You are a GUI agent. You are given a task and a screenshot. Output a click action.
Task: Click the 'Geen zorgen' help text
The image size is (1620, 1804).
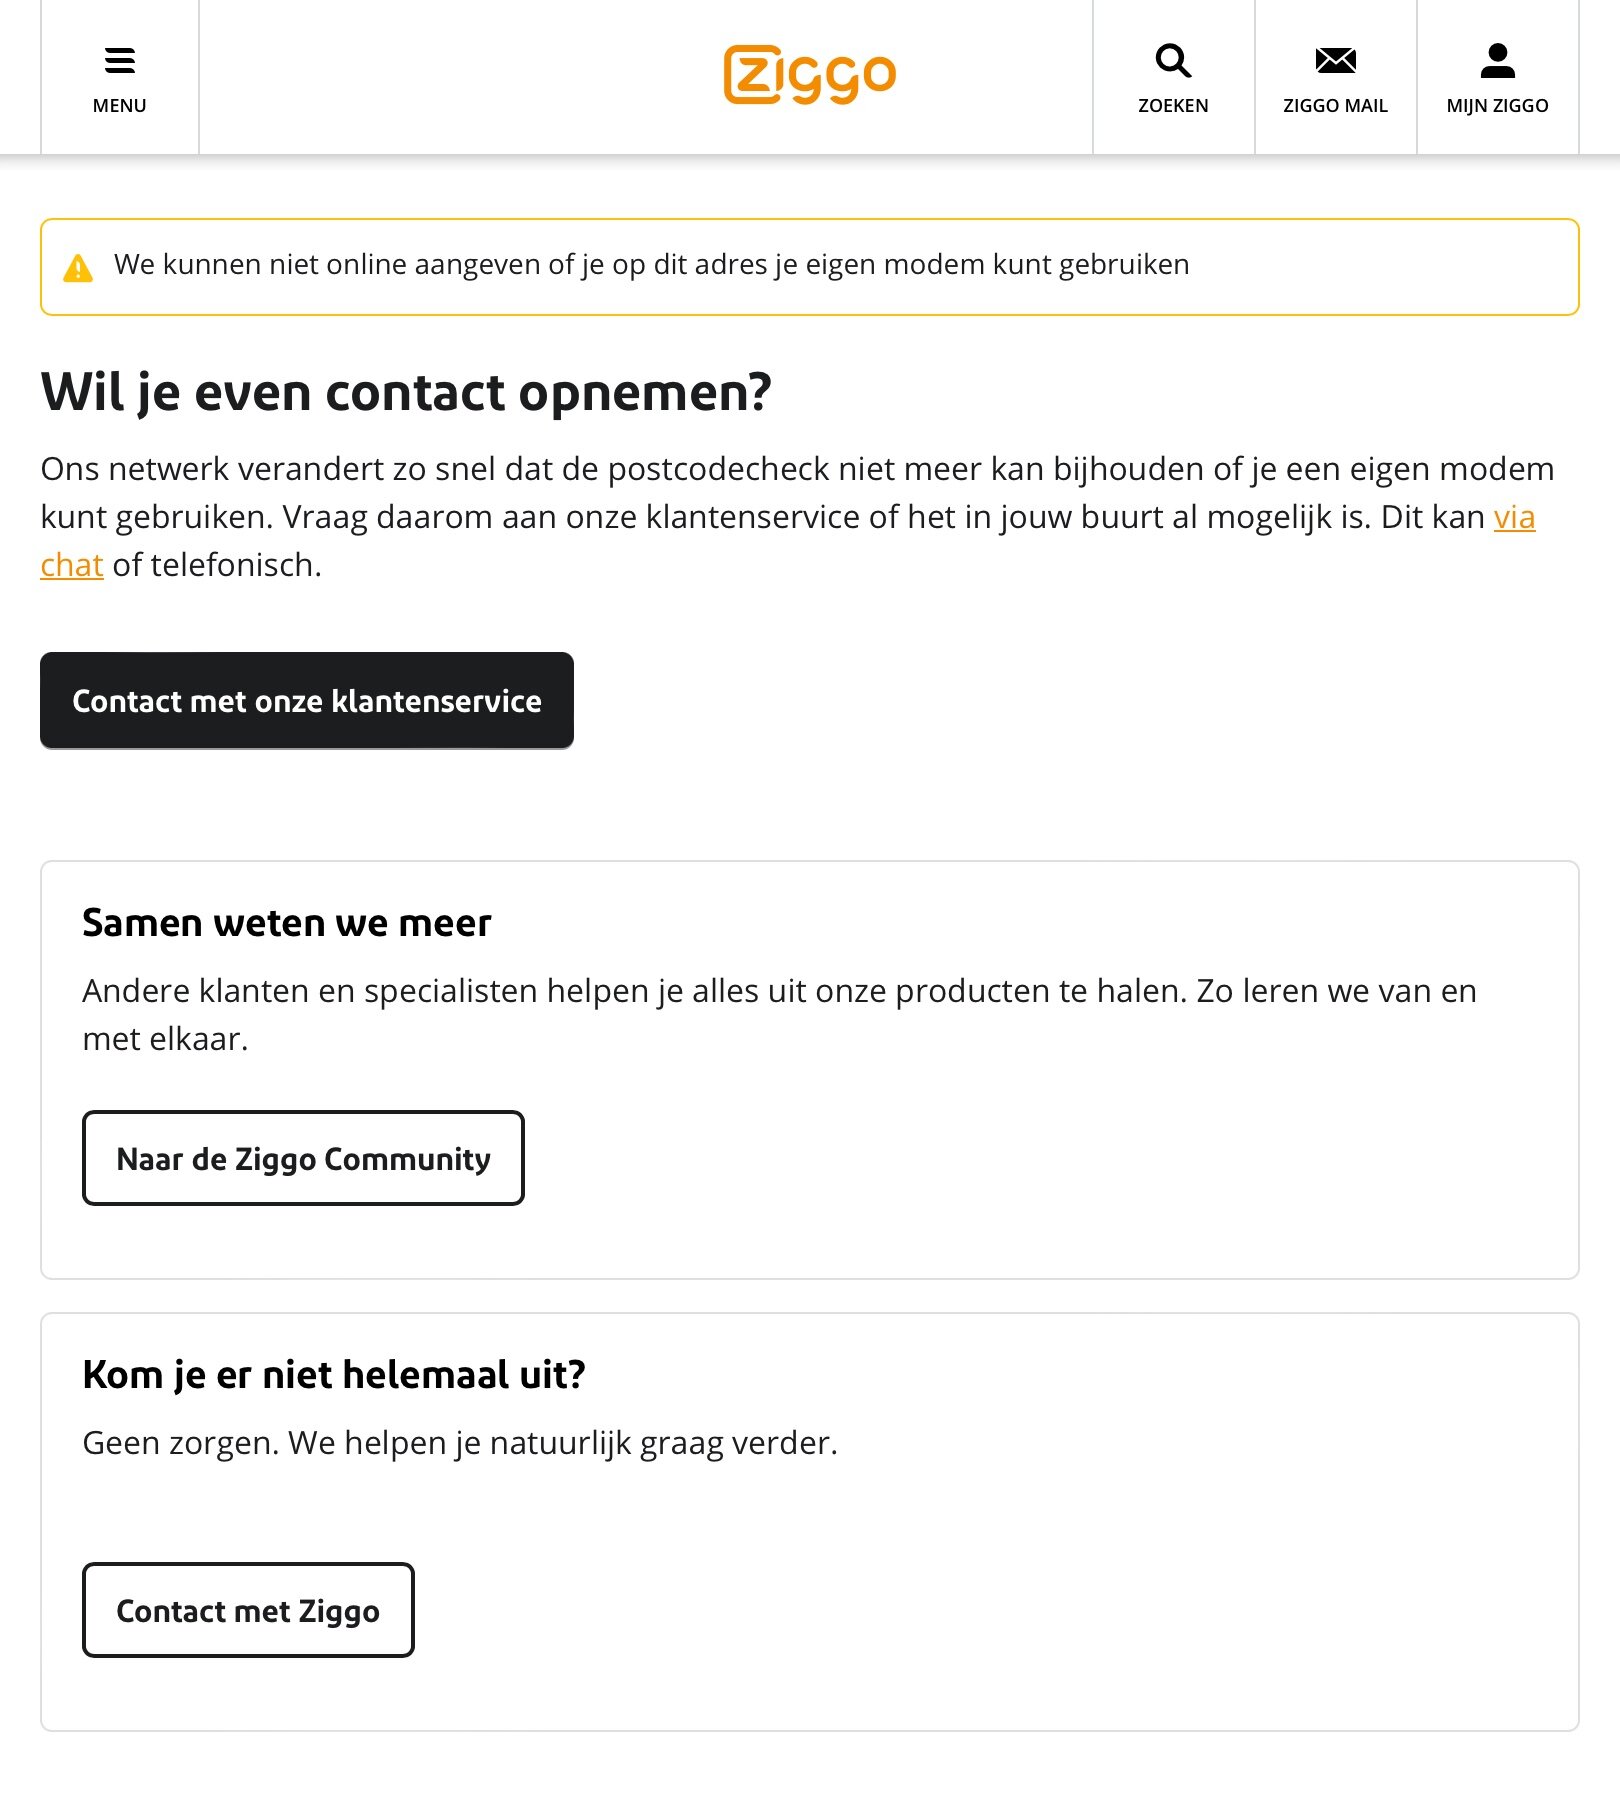(x=460, y=1443)
